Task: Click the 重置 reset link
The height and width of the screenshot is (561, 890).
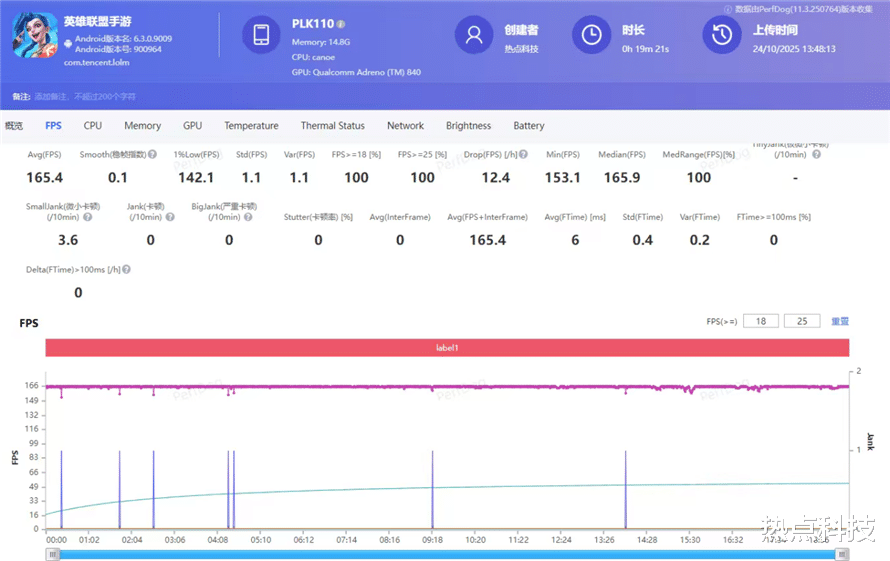Action: point(840,322)
